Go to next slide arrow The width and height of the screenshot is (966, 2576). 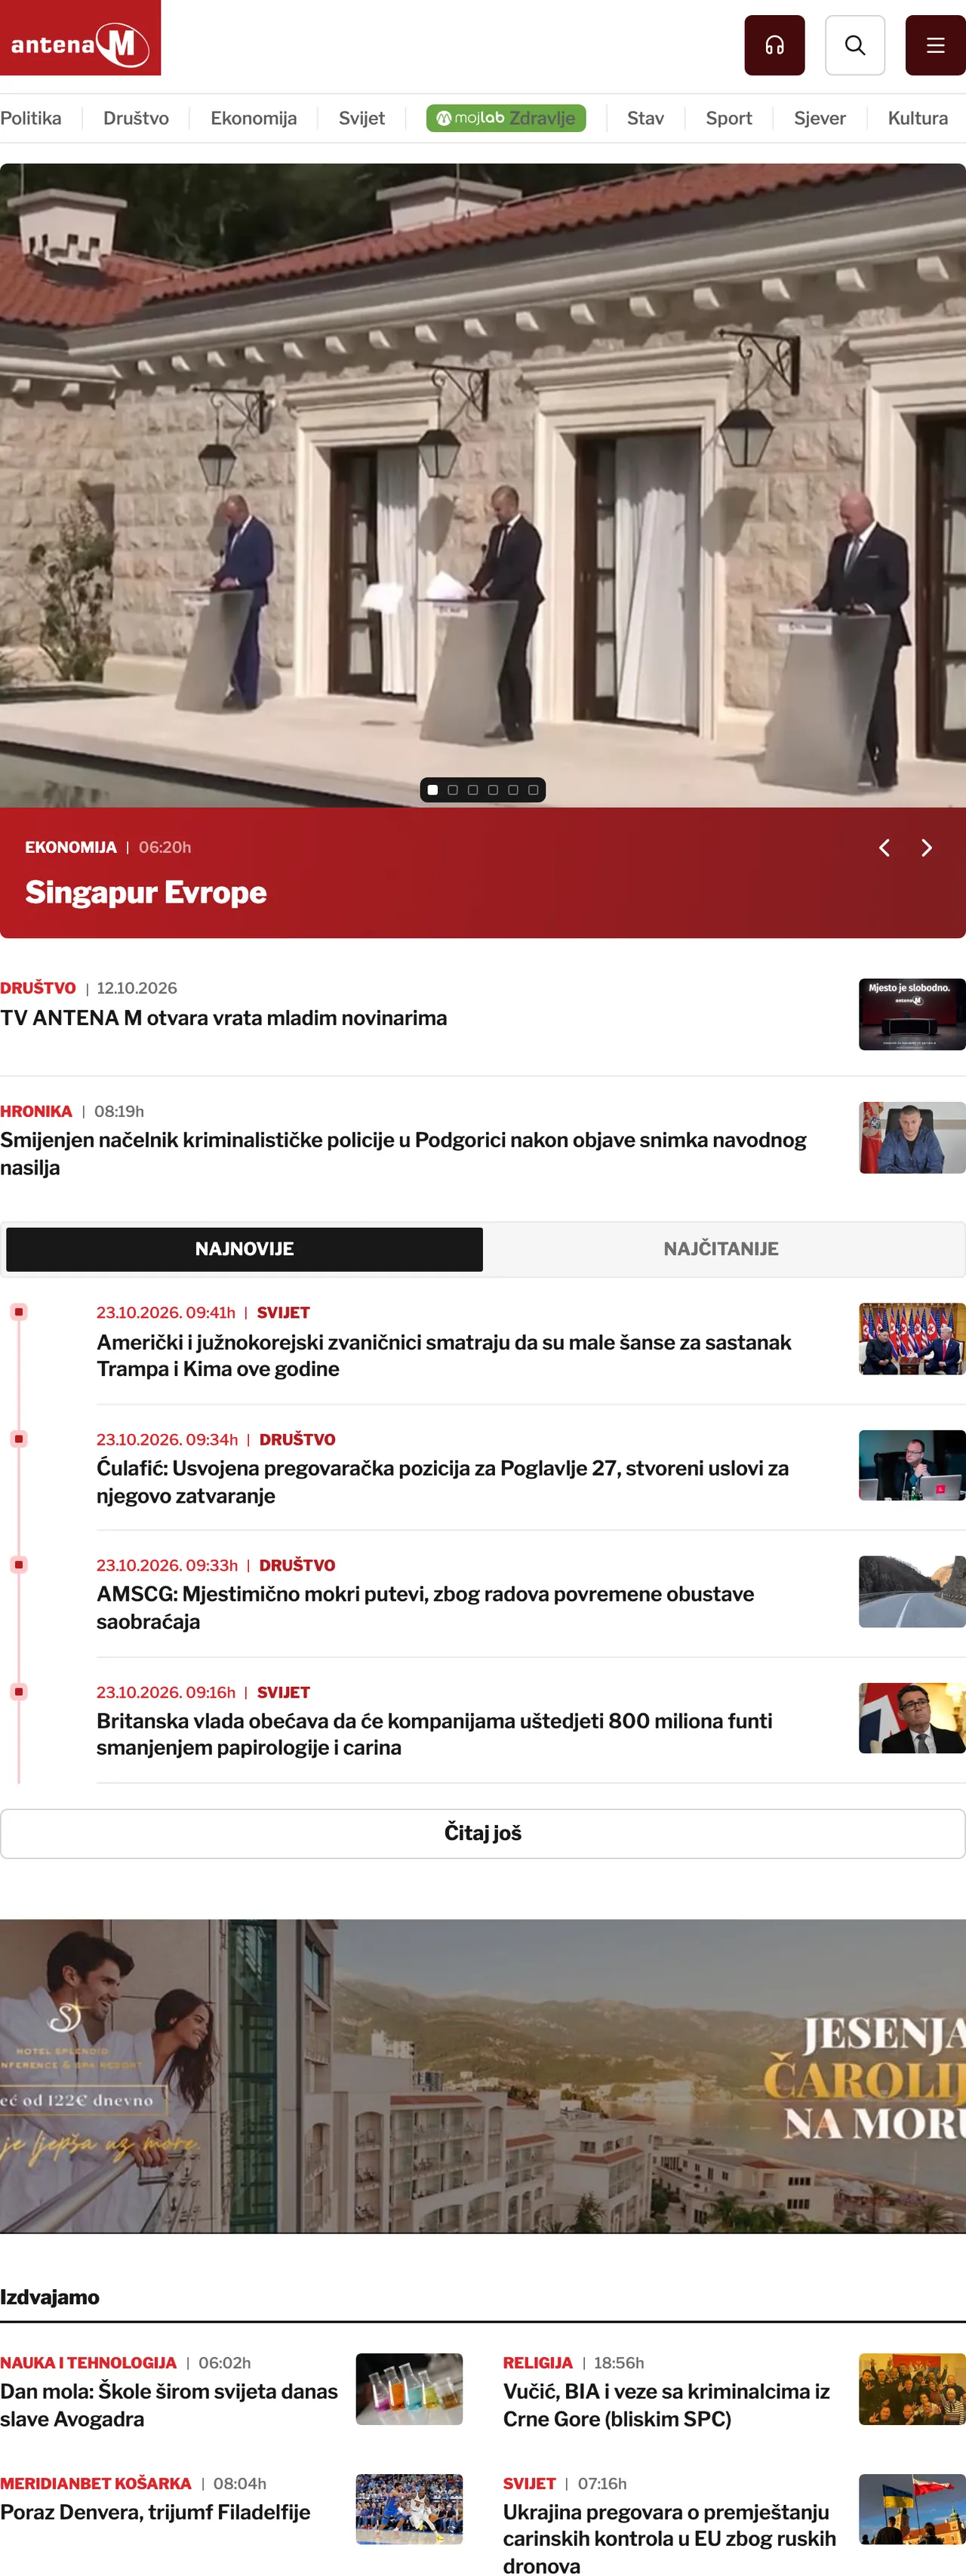pos(926,848)
